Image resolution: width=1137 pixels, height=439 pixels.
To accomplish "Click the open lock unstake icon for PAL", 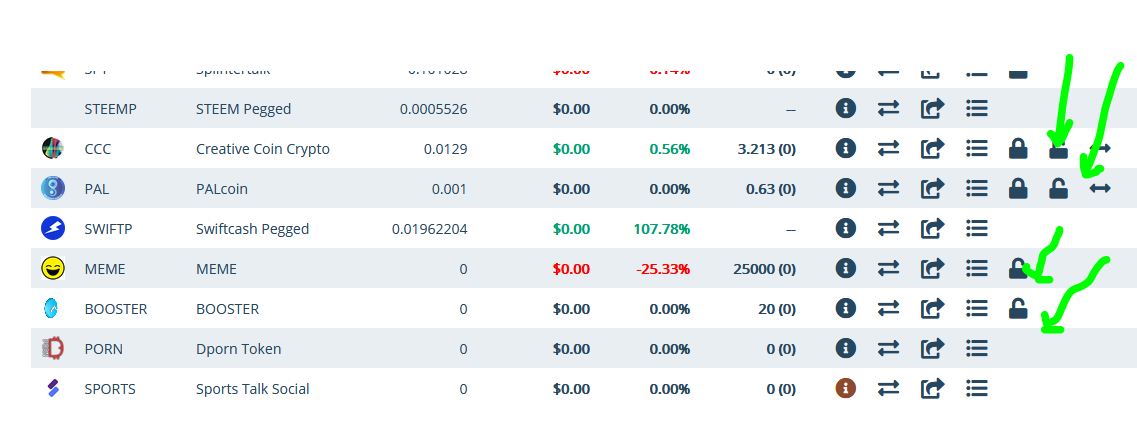I will [x=1058, y=188].
